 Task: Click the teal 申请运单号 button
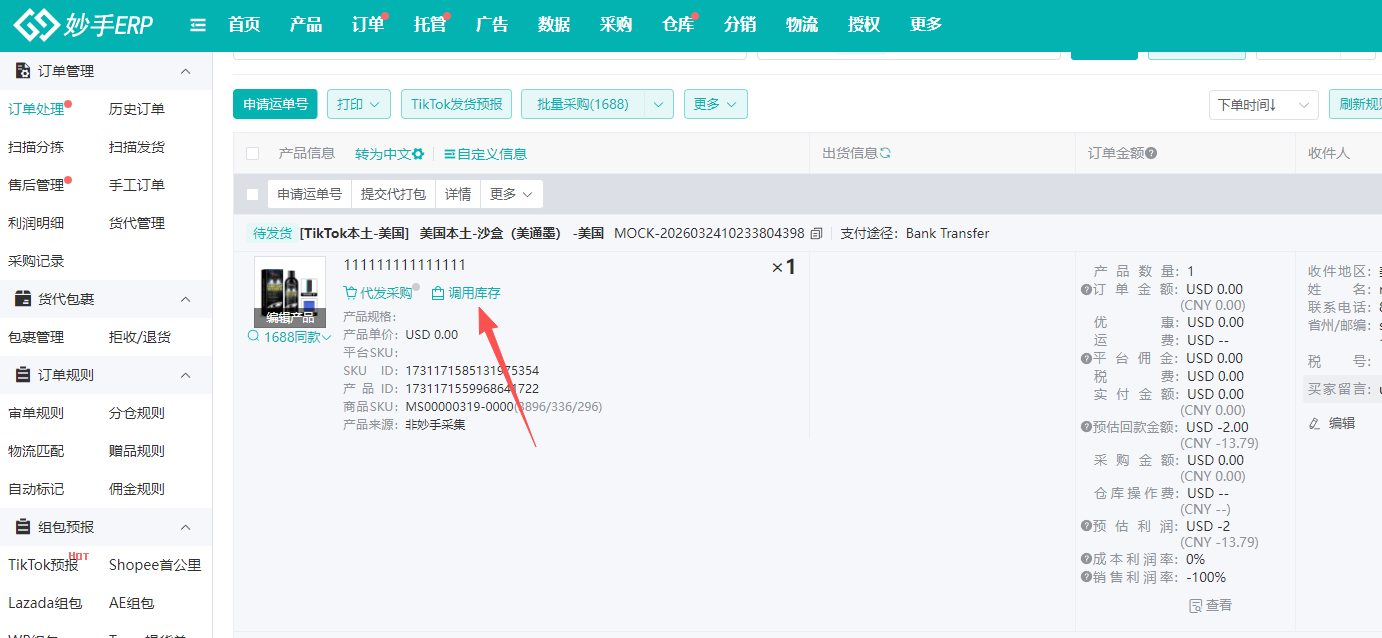click(x=275, y=104)
